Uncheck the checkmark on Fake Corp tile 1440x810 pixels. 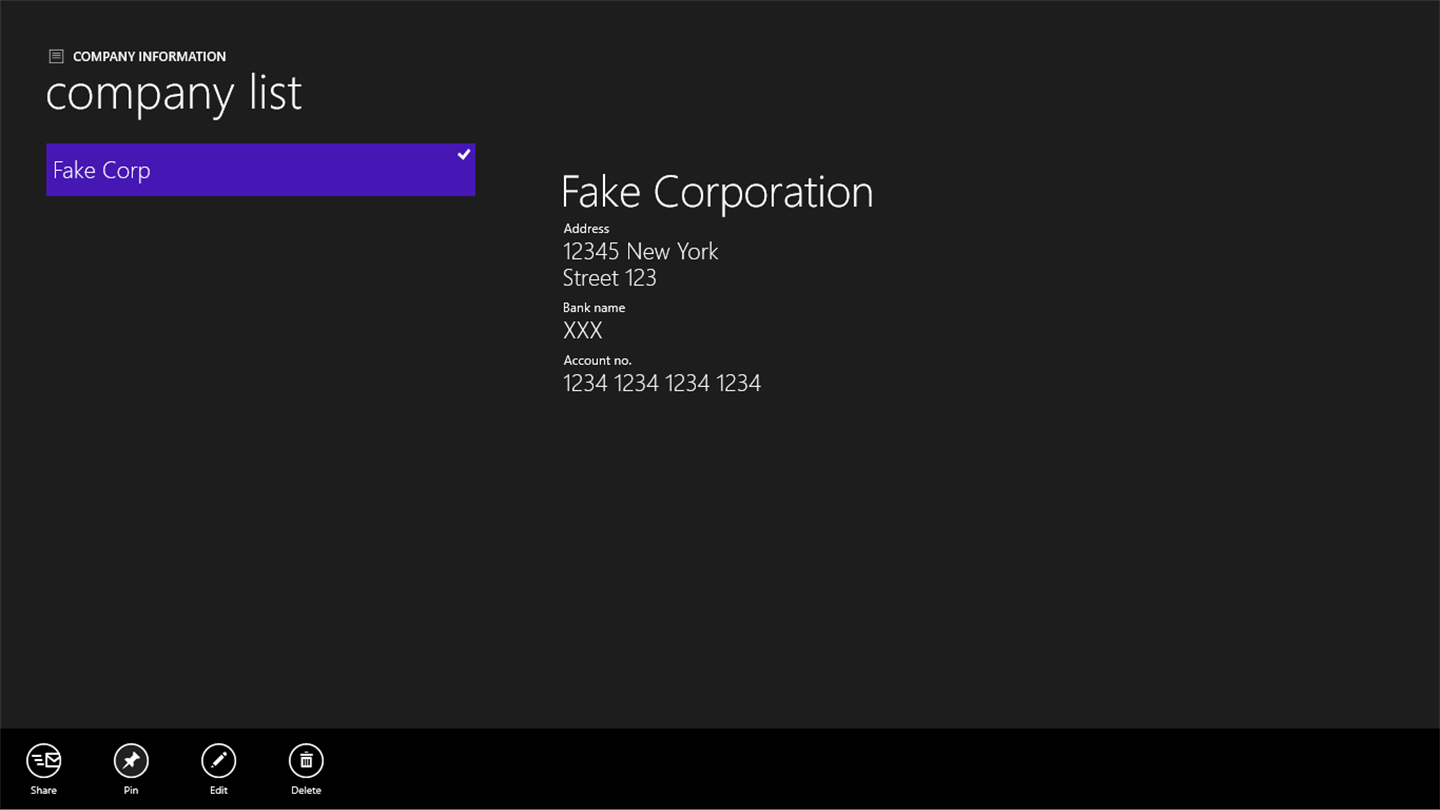tap(464, 155)
